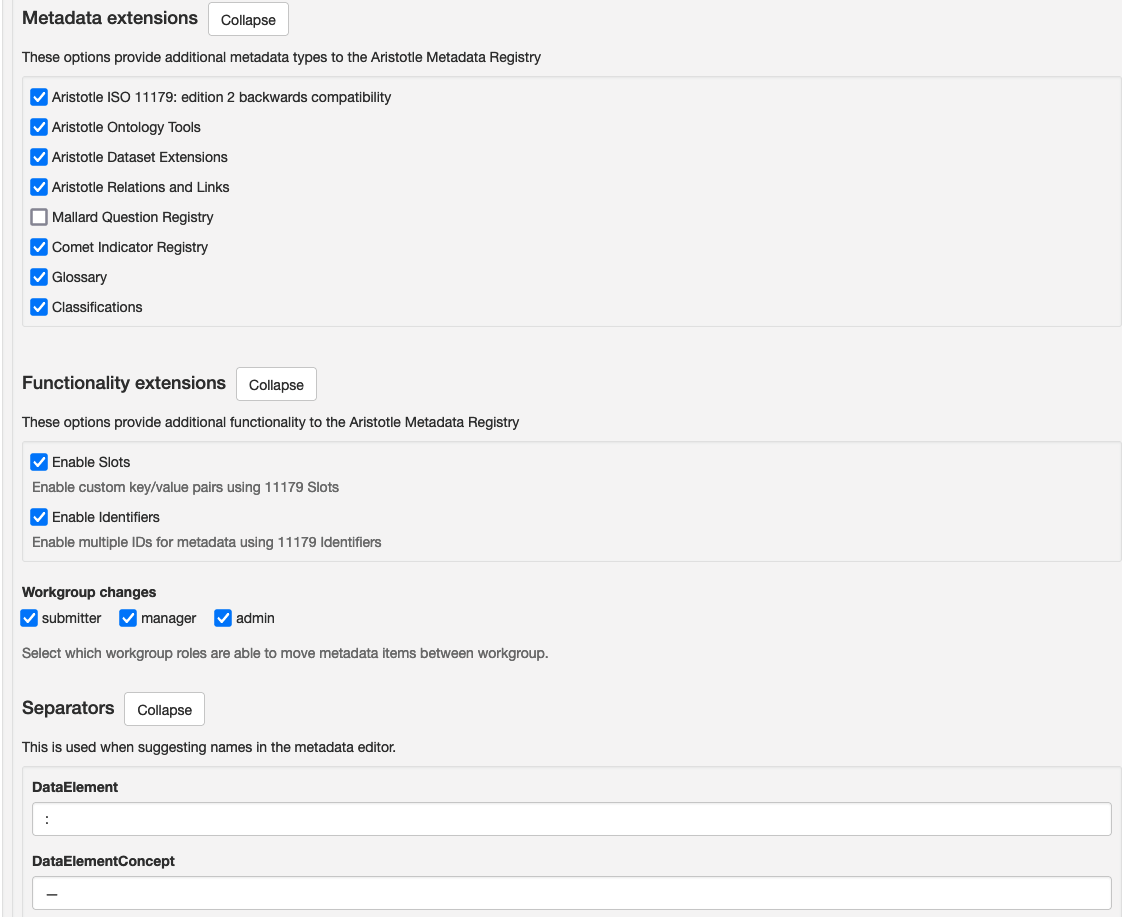Click the Enable Slots label text
This screenshot has width=1122, height=917.
(91, 462)
